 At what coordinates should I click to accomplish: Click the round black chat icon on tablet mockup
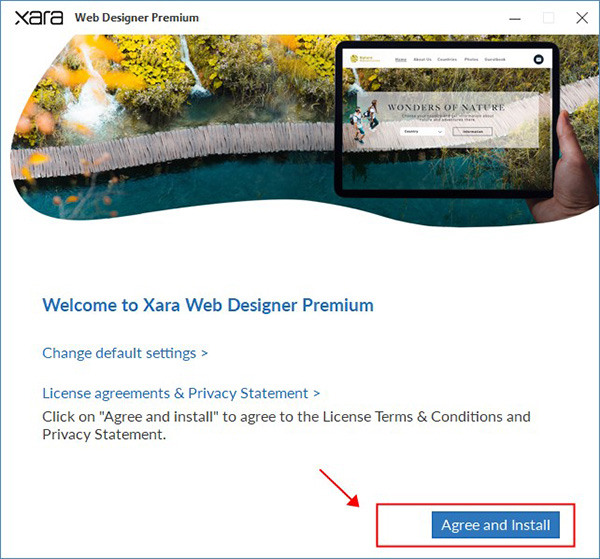pyautogui.click(x=538, y=59)
